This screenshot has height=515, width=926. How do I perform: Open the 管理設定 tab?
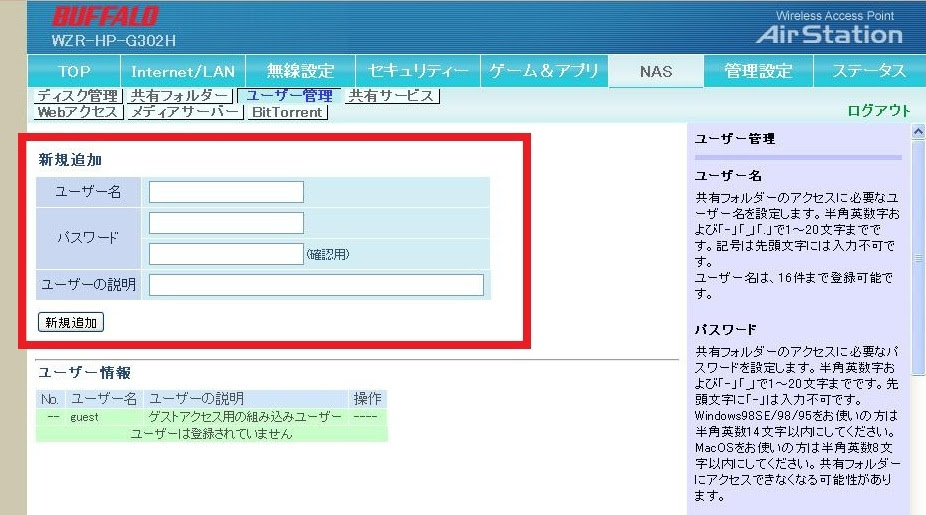[x=758, y=71]
